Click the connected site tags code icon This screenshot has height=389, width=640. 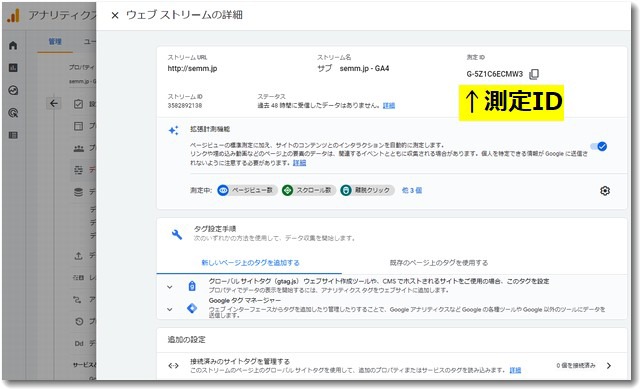[x=173, y=366]
